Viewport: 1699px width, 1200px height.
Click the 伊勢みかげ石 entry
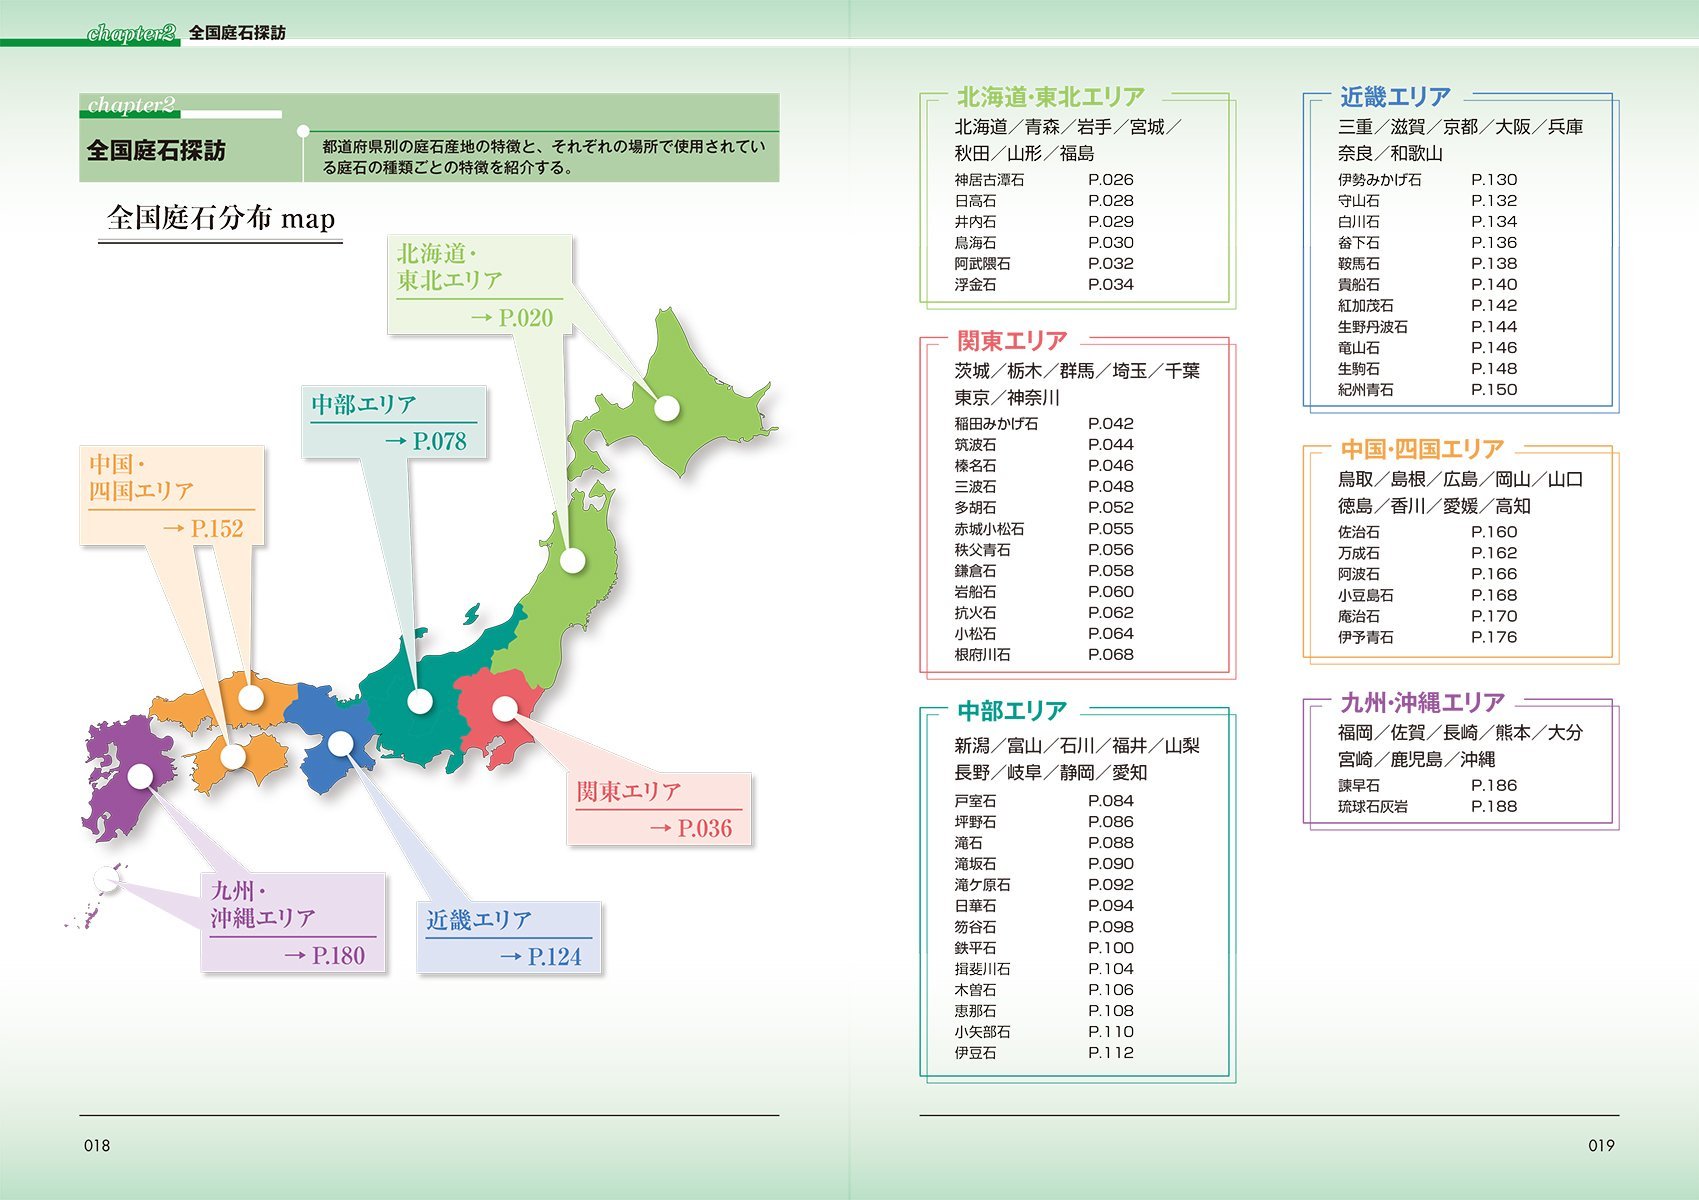[1428, 180]
